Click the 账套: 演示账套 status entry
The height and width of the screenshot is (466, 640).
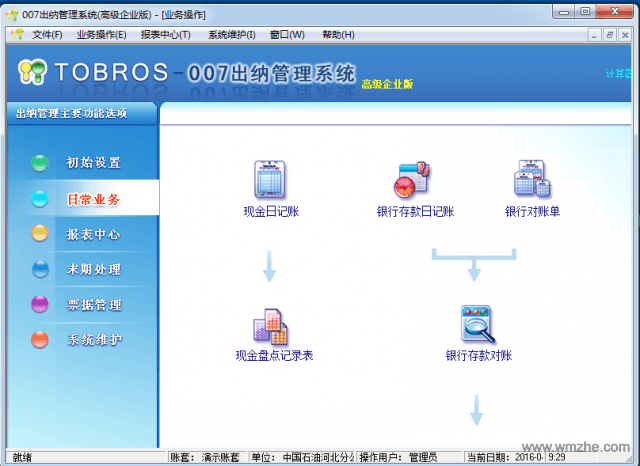pyautogui.click(x=205, y=457)
